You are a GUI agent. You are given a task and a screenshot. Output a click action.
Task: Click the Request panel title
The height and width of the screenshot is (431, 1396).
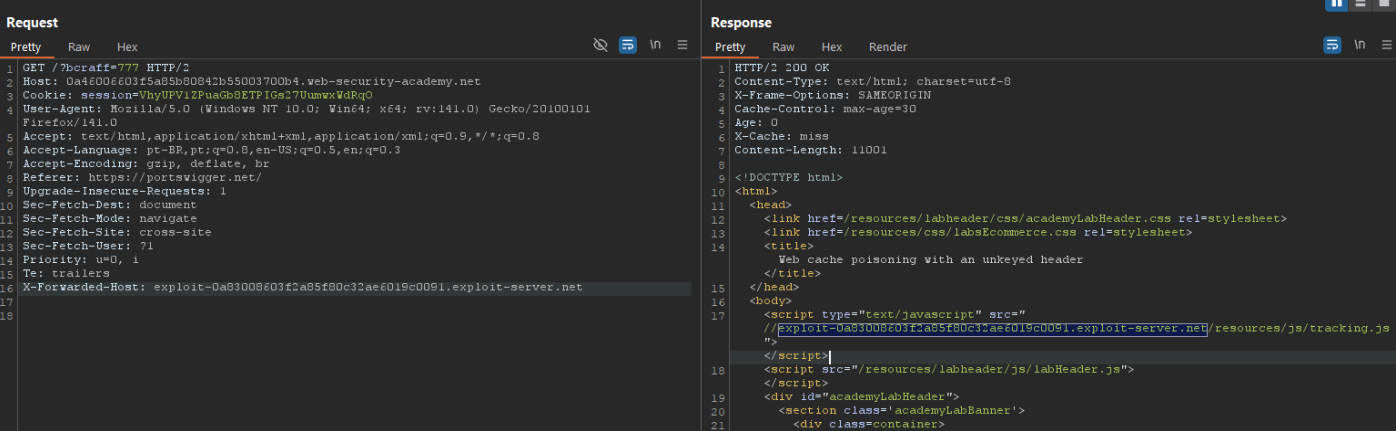[32, 22]
